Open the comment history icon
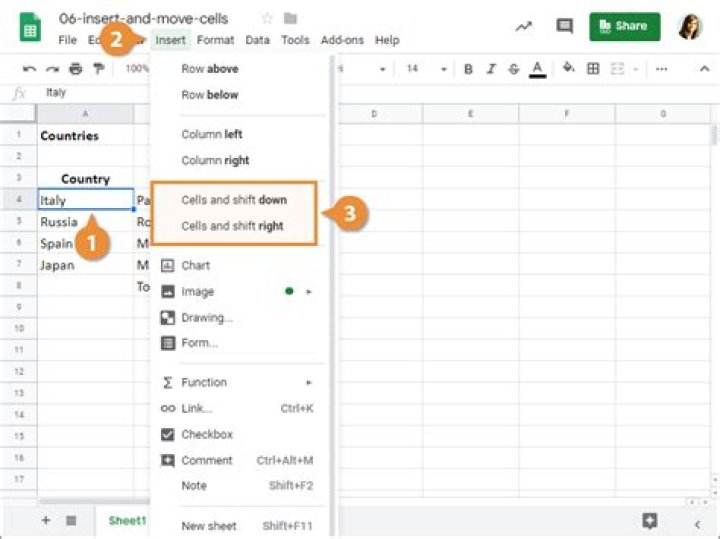Viewport: 720px width, 539px height. 565,27
